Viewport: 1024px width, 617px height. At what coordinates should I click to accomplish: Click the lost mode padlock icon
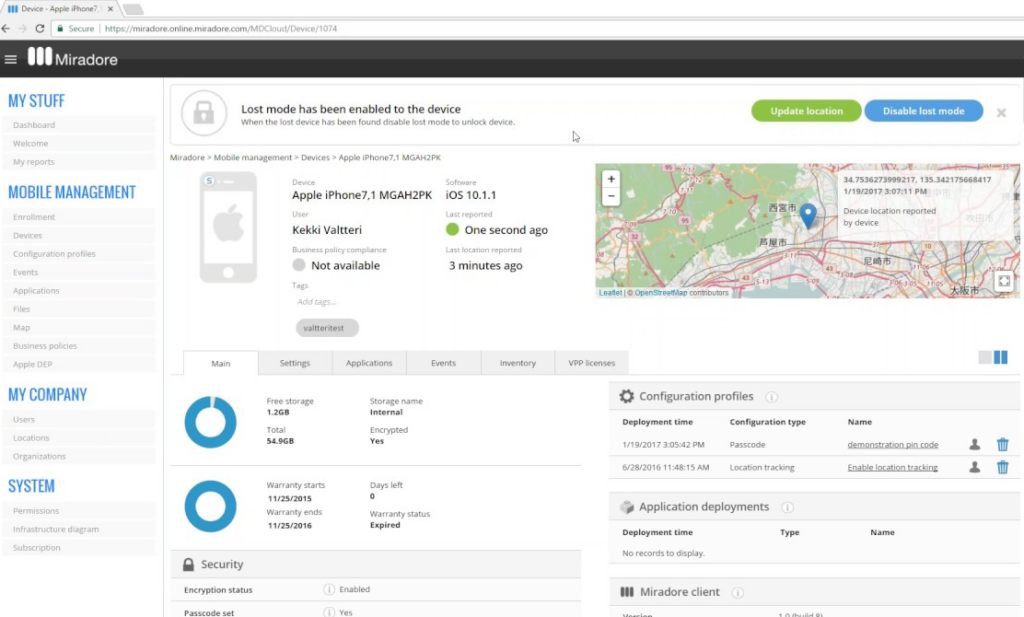(204, 113)
